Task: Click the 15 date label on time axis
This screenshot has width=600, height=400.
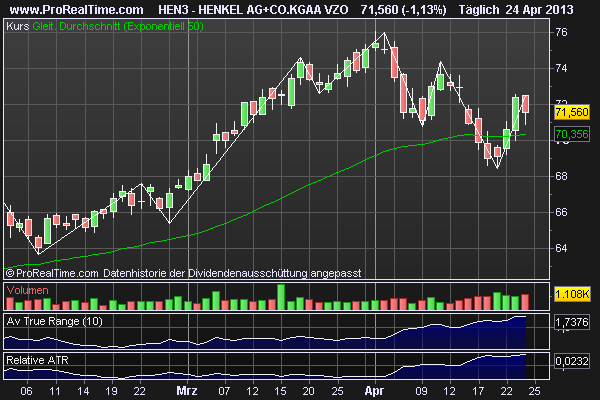Action: (x=280, y=391)
